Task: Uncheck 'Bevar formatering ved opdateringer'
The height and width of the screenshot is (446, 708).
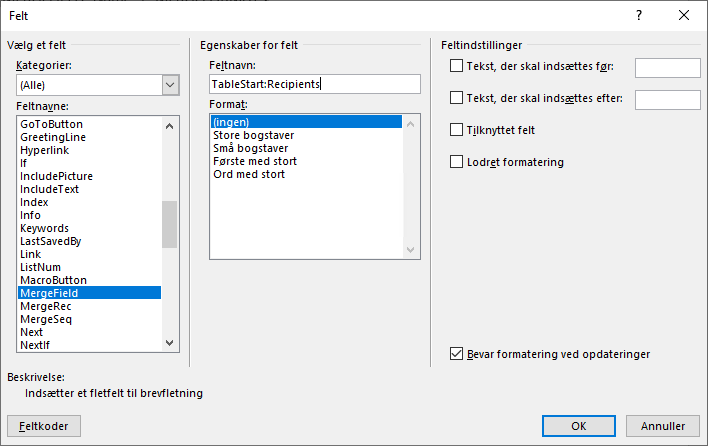Action: [x=456, y=353]
